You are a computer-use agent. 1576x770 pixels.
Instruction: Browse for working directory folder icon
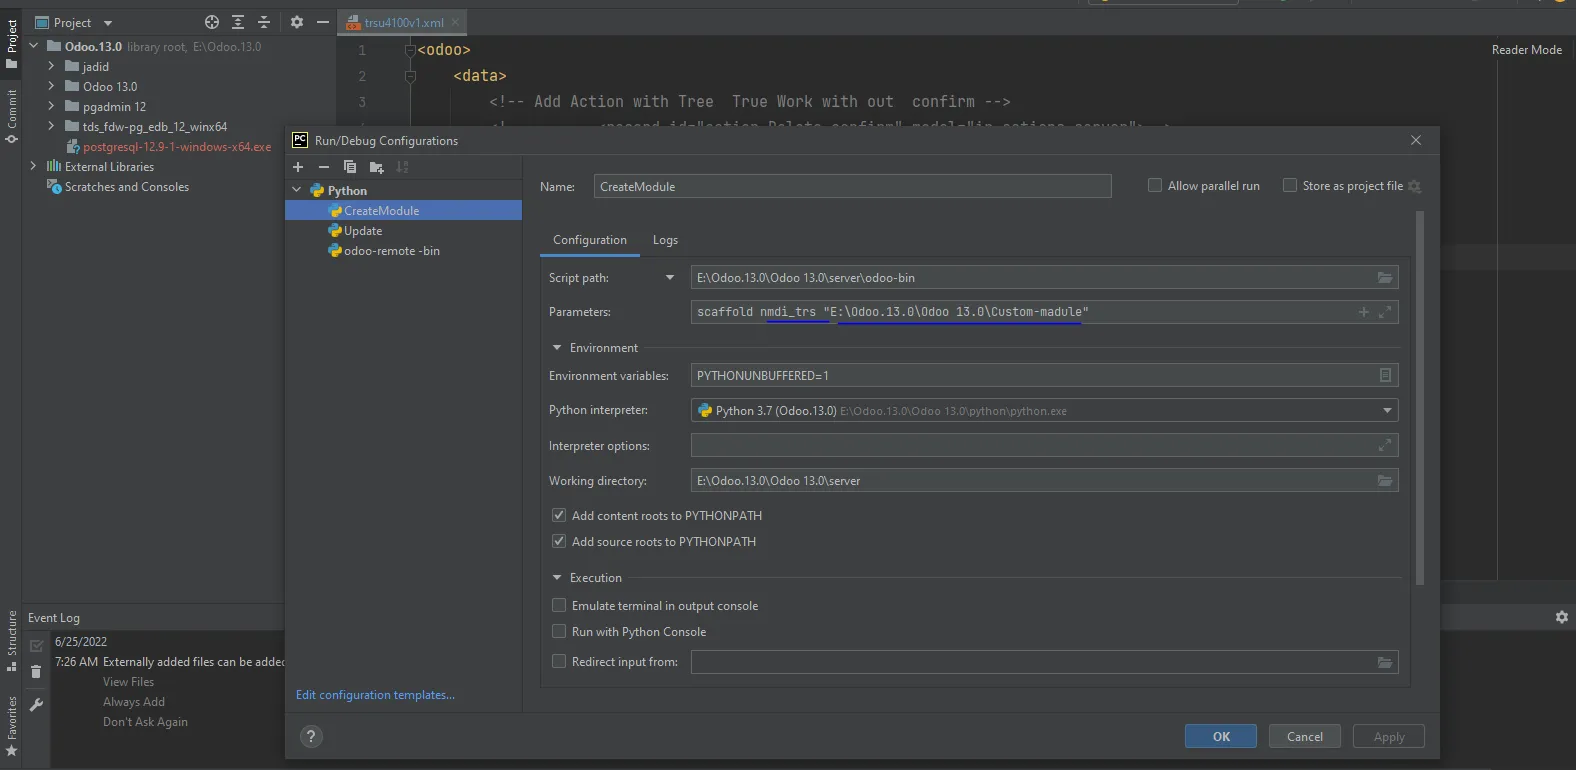(x=1385, y=481)
